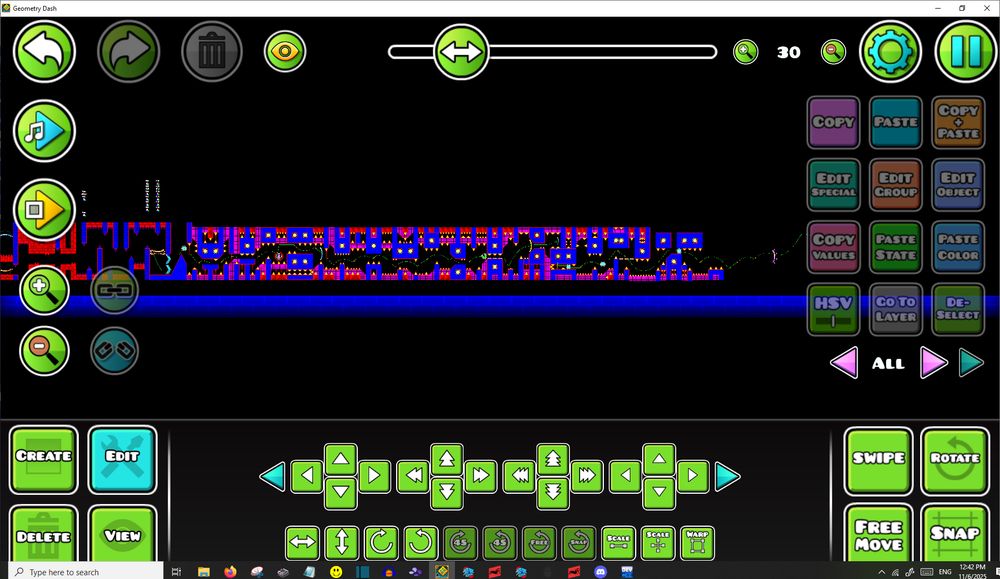Go to previous layer with pink left arrow
The height and width of the screenshot is (579, 1000).
click(x=844, y=363)
